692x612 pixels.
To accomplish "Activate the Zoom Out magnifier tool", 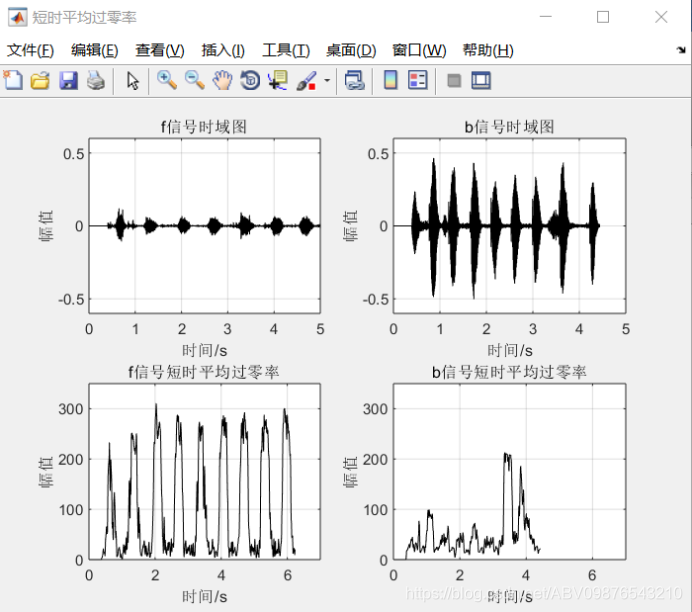I will point(195,80).
